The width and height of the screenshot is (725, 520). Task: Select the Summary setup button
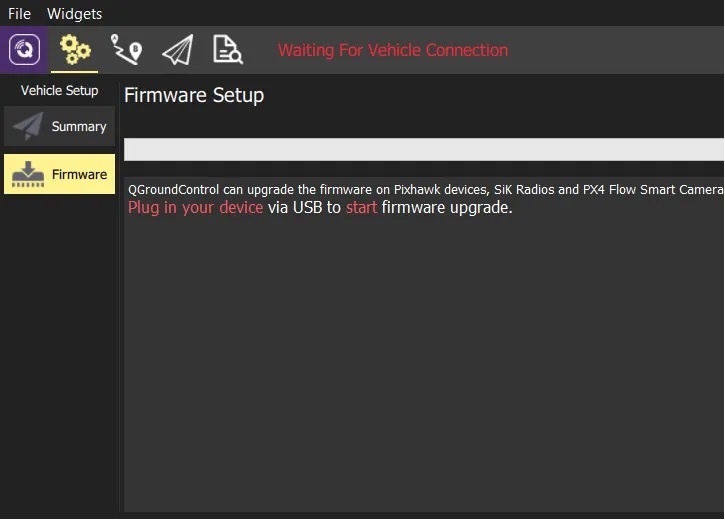point(60,126)
